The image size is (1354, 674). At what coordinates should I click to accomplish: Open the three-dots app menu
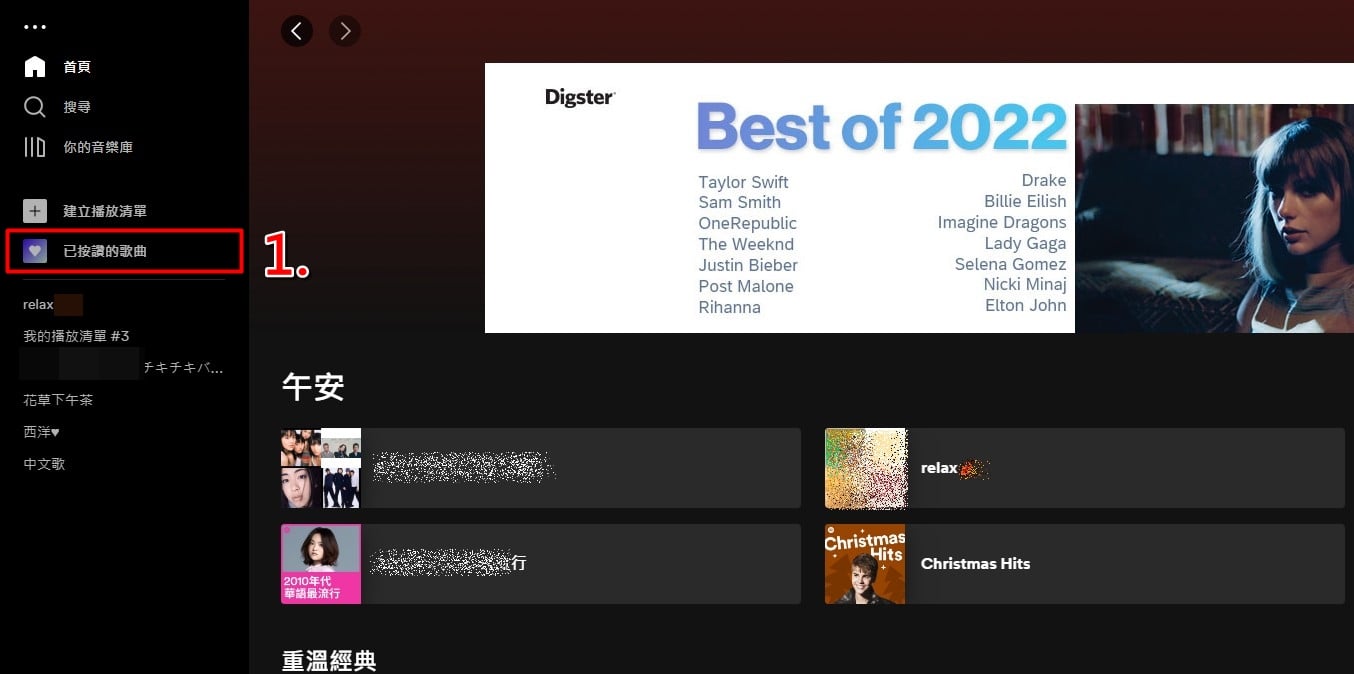coord(35,27)
